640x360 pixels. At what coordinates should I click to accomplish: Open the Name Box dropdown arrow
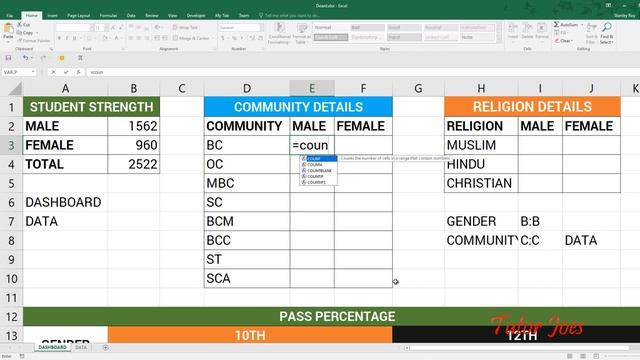pos(33,72)
